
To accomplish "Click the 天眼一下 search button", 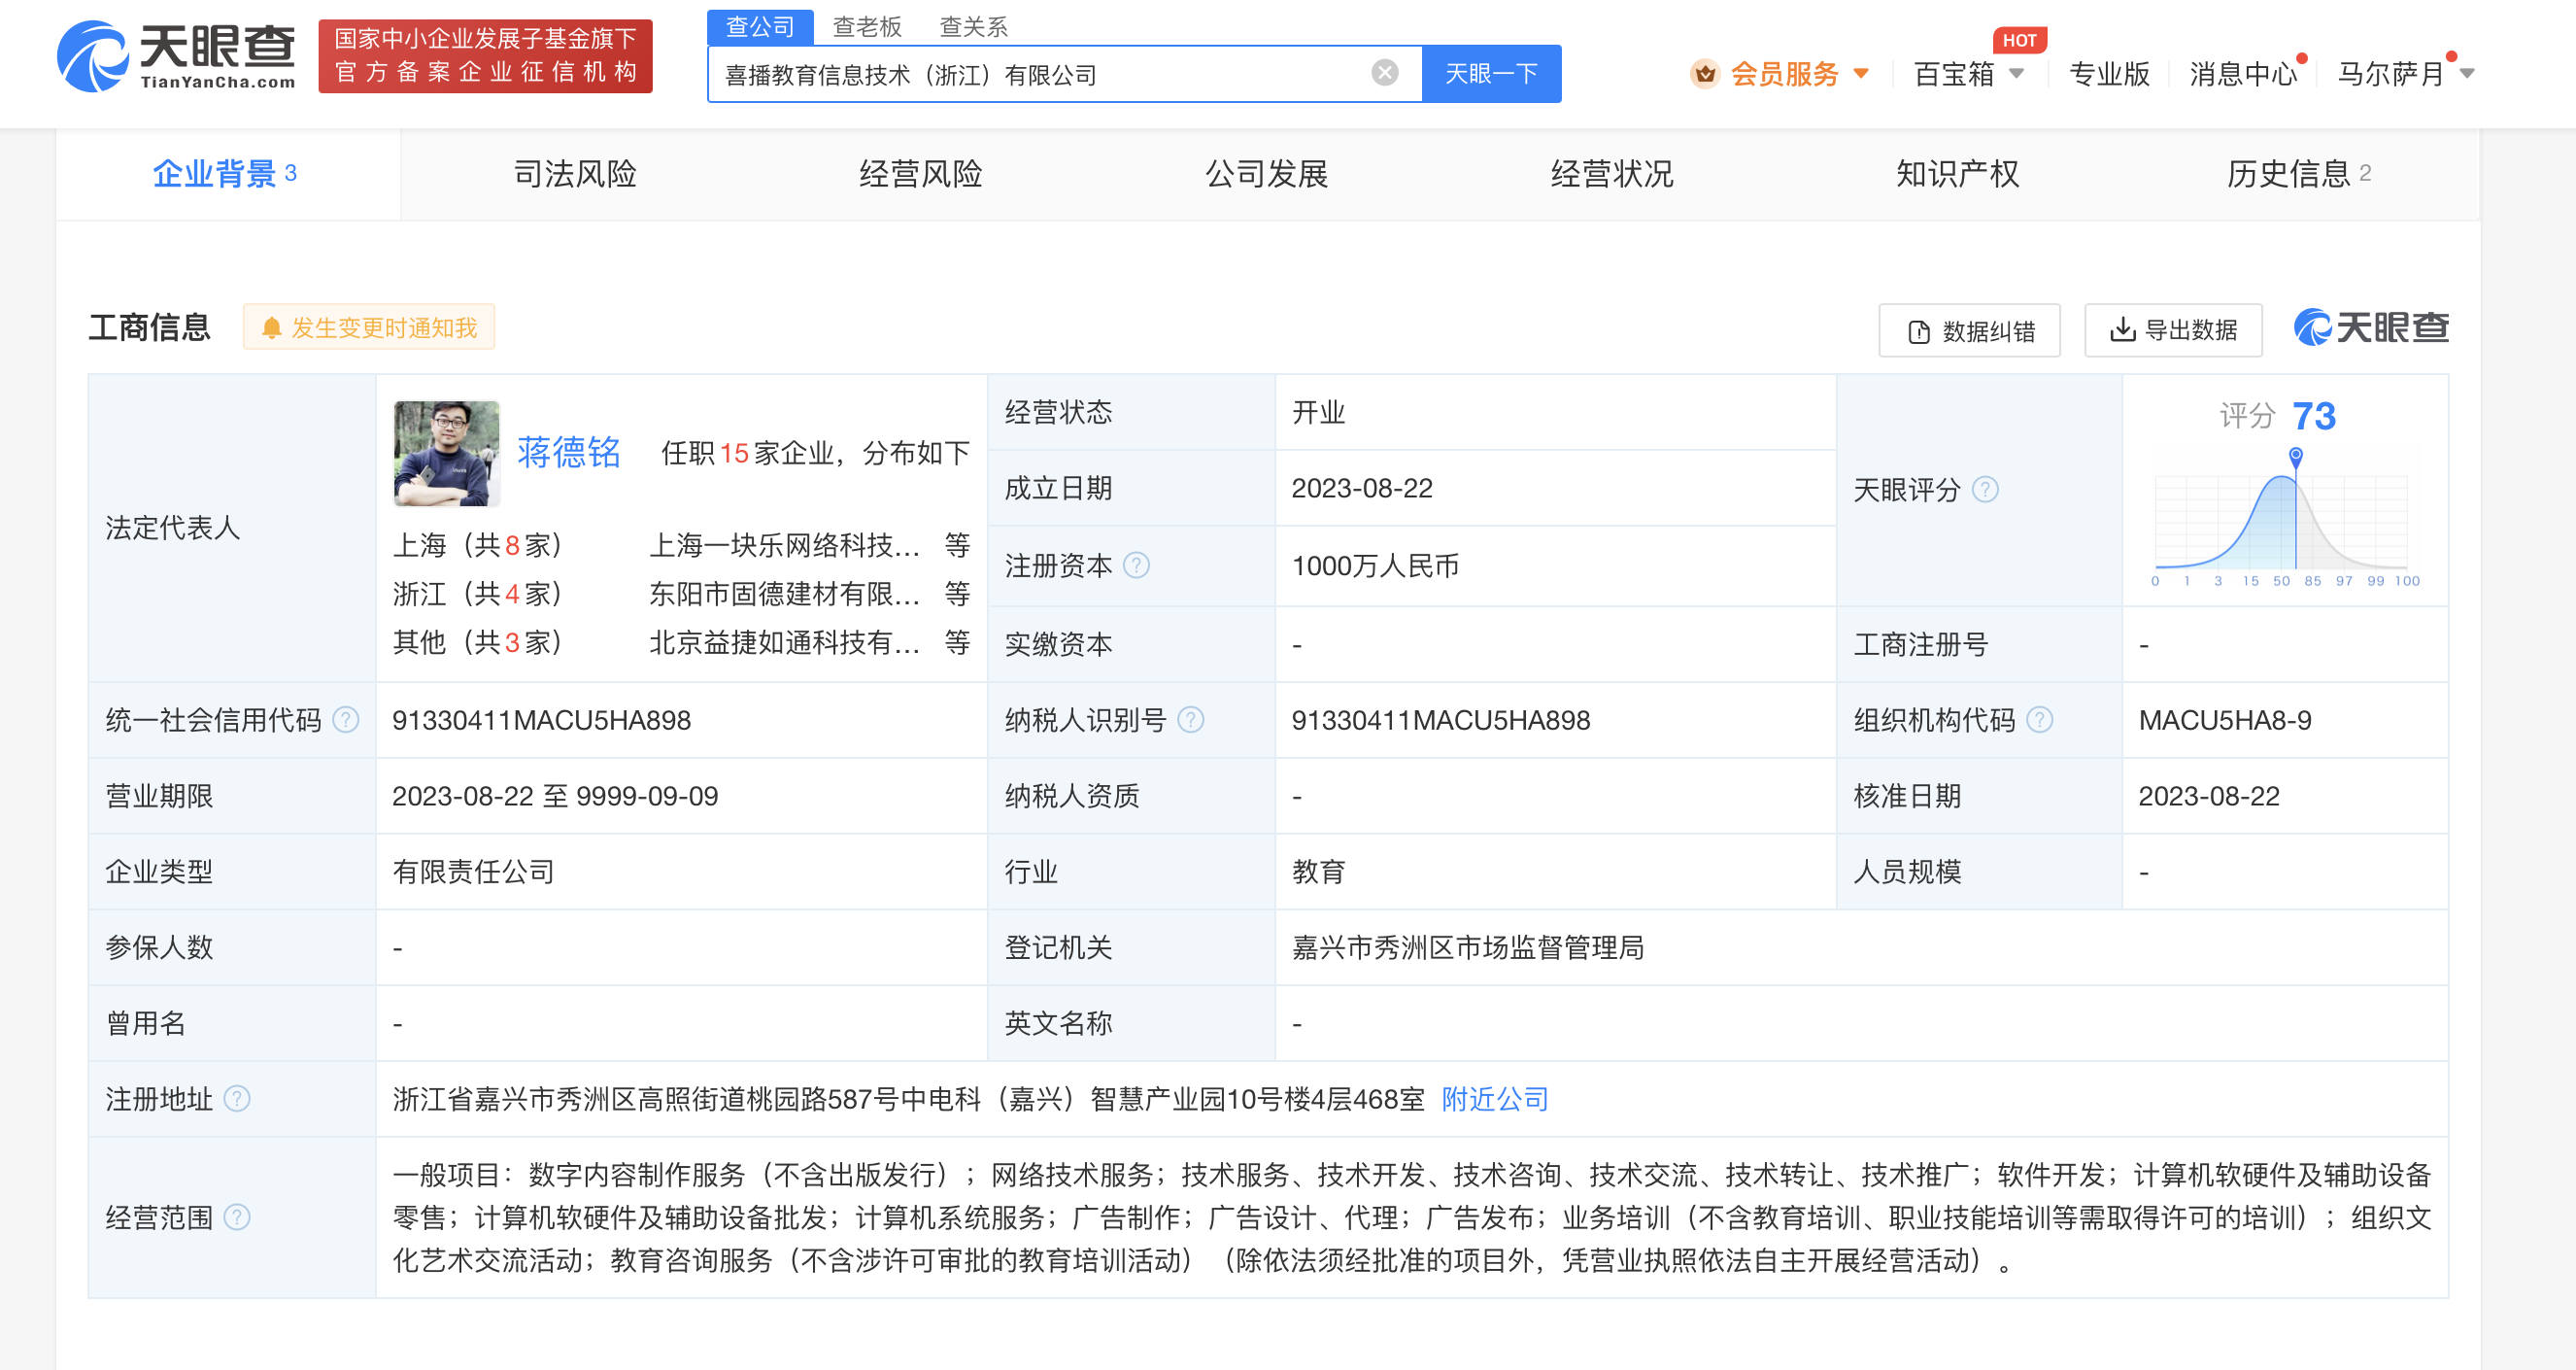I will (1490, 73).
